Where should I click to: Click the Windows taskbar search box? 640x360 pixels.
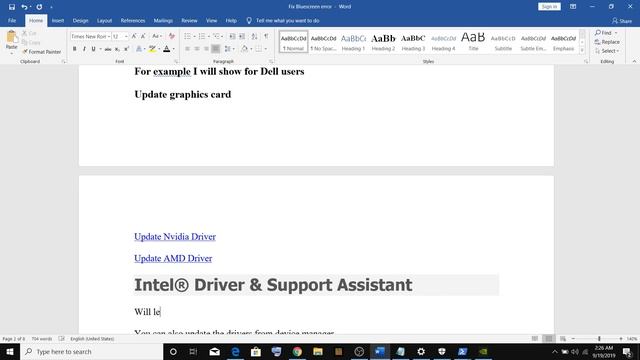92,351
